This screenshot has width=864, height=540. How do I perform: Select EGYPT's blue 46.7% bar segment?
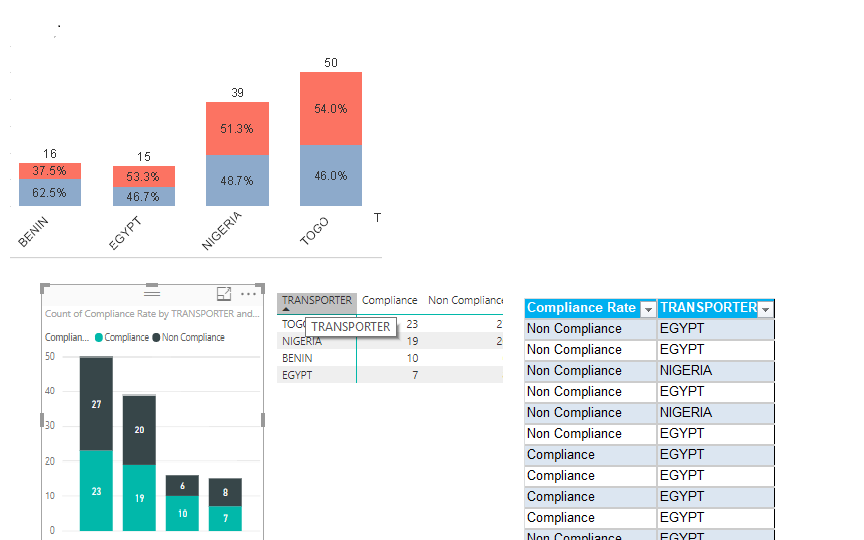click(144, 196)
